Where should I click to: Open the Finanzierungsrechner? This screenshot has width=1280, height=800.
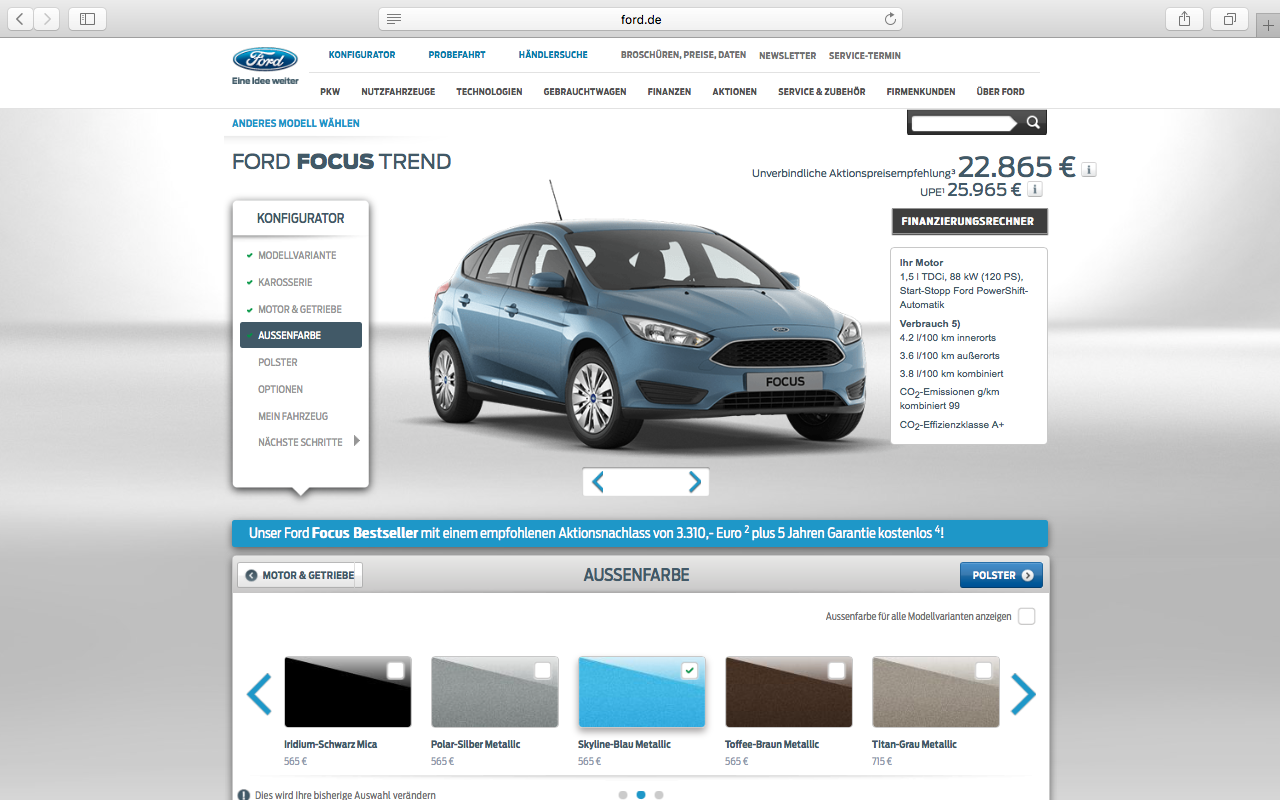pyautogui.click(x=970, y=221)
